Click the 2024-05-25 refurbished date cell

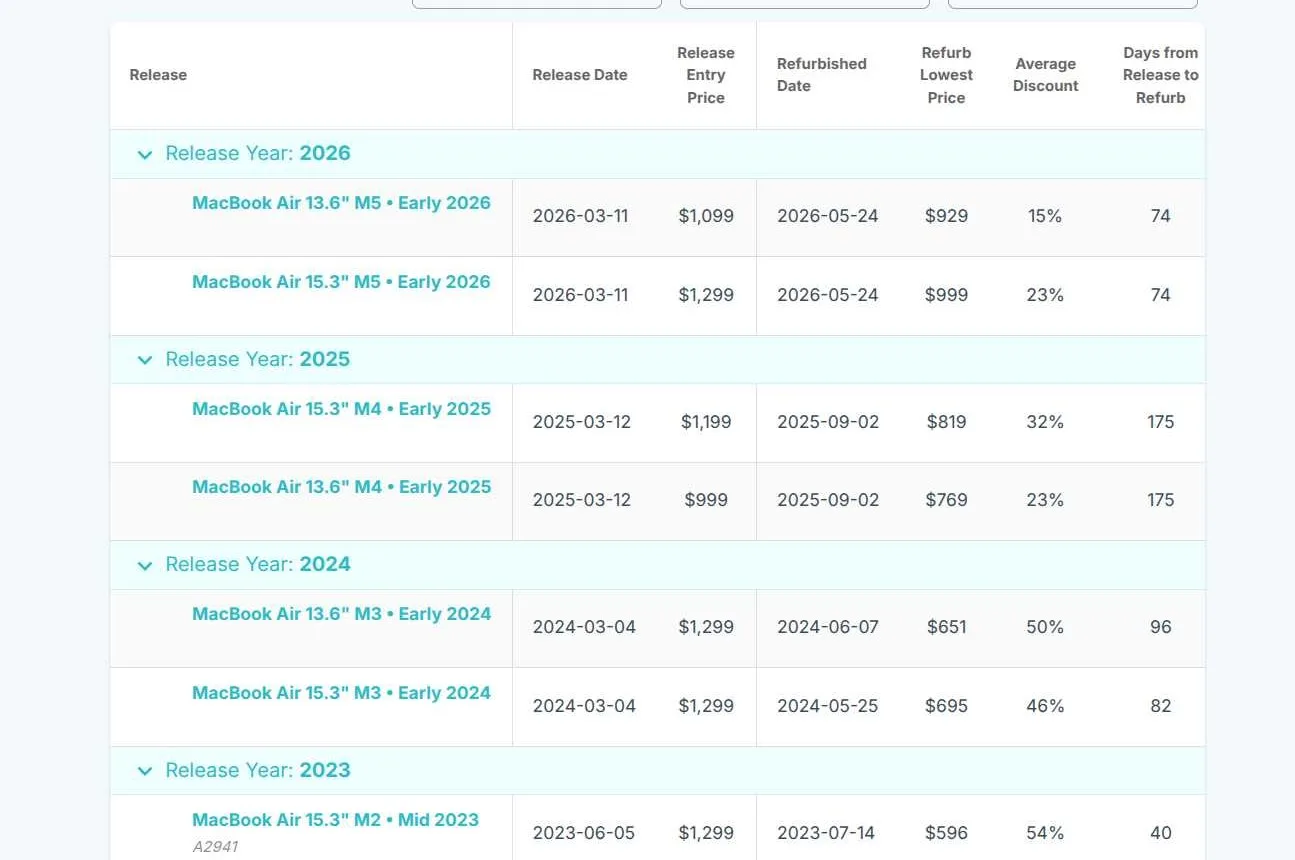[x=828, y=706]
